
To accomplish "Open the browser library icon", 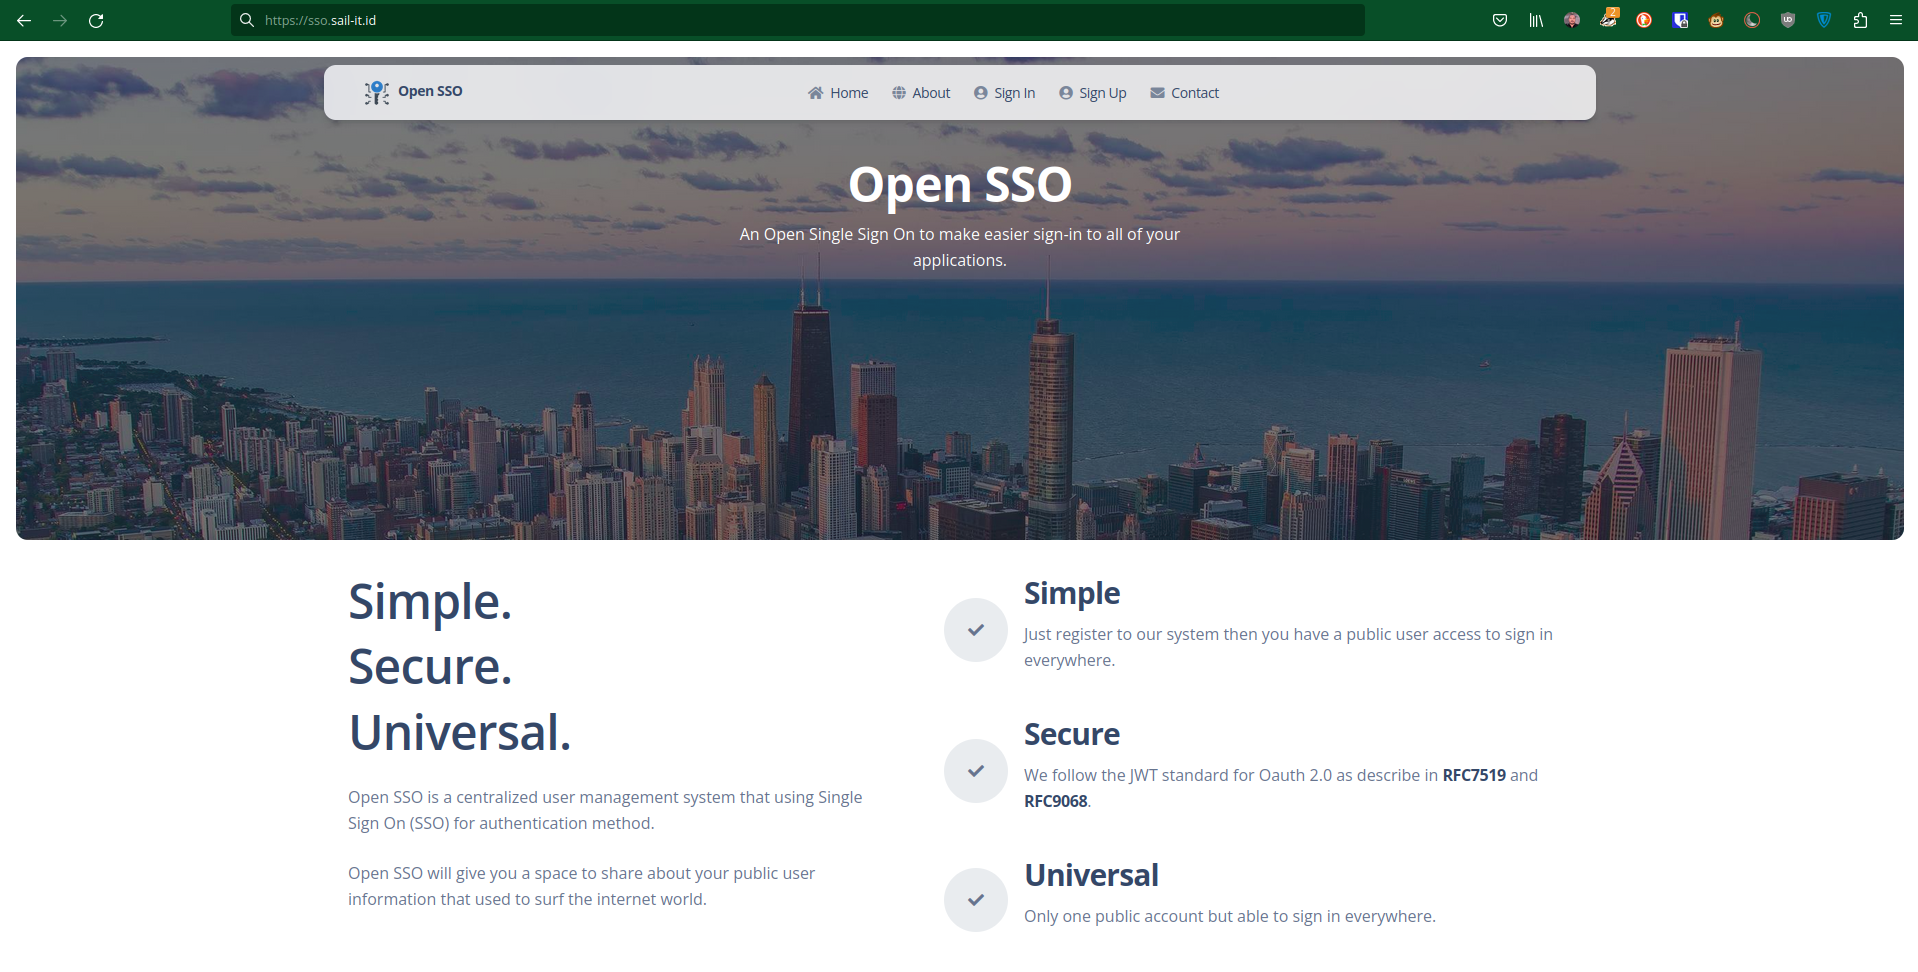I will coord(1536,20).
